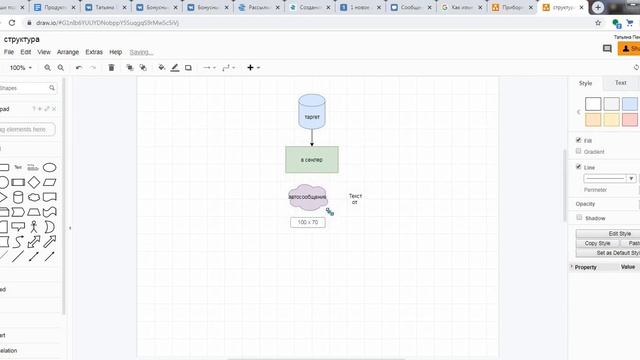
Task: Open a new browser tab
Action: [x=598, y=7]
